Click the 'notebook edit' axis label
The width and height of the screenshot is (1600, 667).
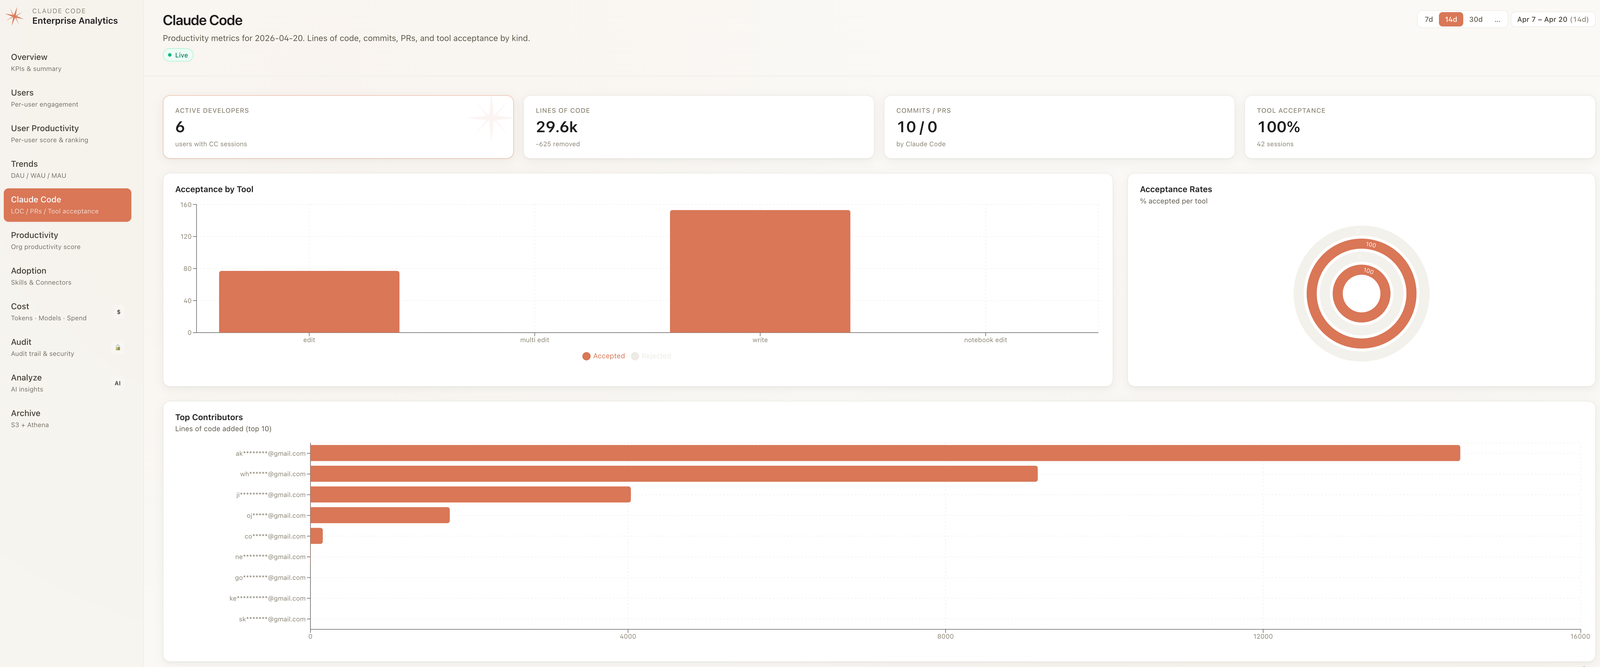coord(985,340)
